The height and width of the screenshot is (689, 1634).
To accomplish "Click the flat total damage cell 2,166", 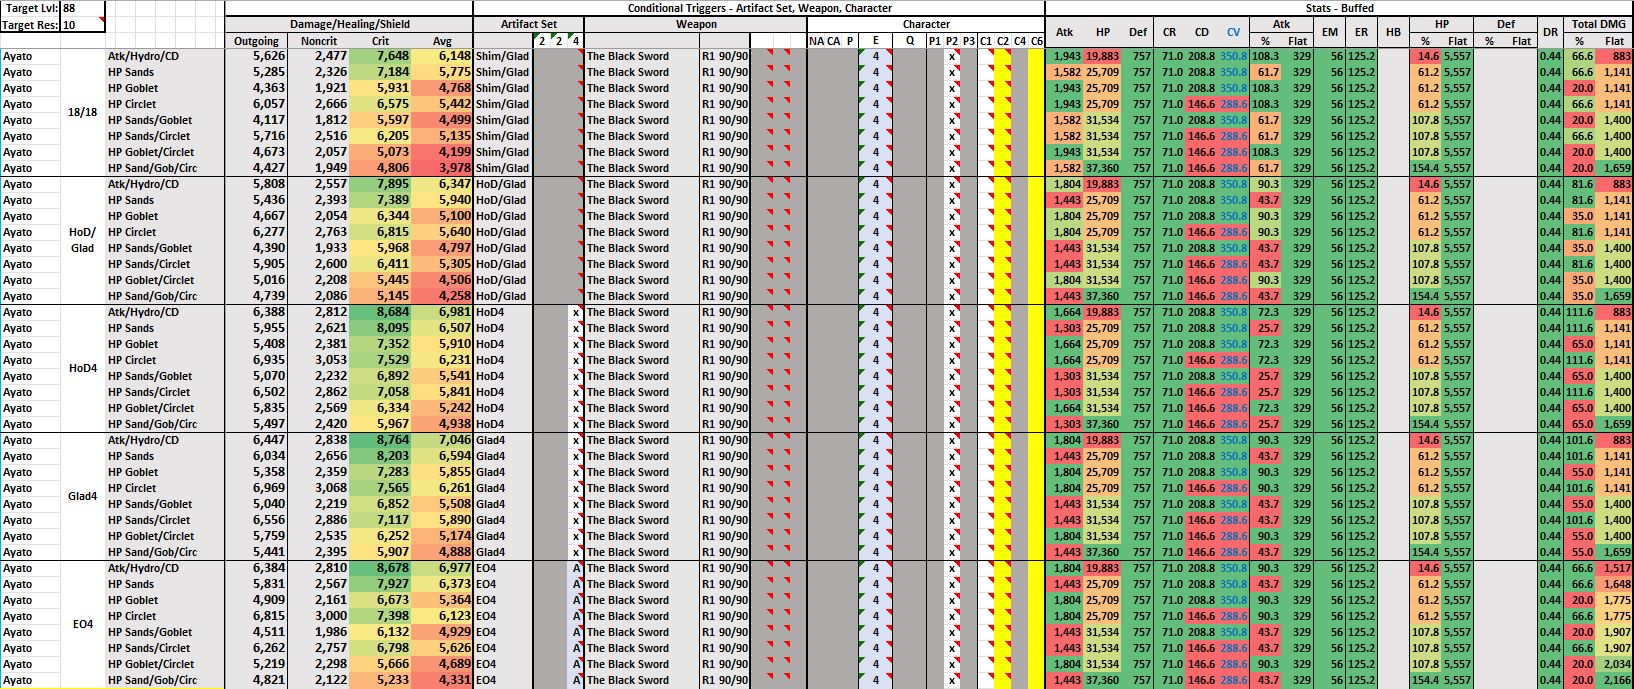I will point(1615,680).
